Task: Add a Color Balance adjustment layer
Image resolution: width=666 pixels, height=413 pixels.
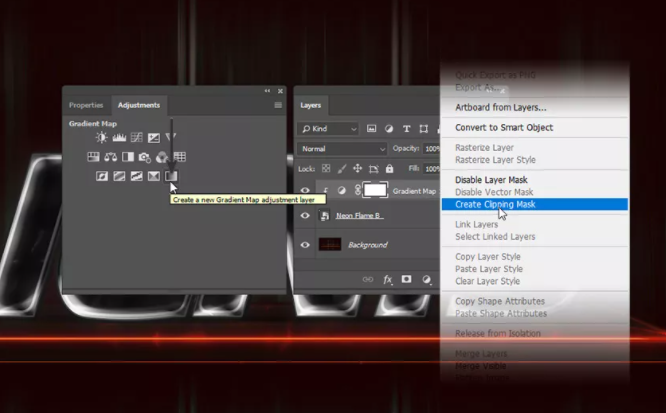Action: [110, 157]
